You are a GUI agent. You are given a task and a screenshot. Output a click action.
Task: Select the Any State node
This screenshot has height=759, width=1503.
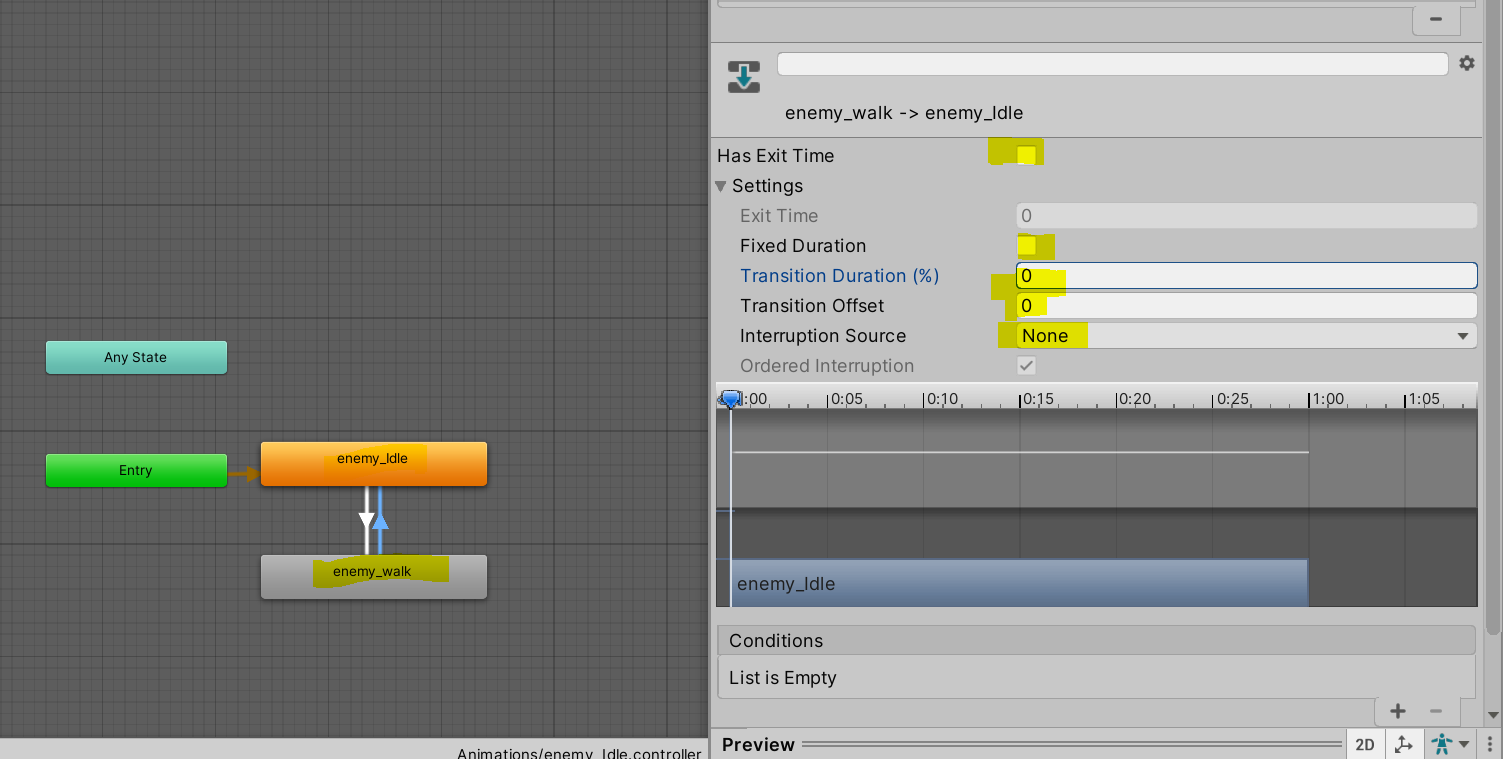[136, 357]
